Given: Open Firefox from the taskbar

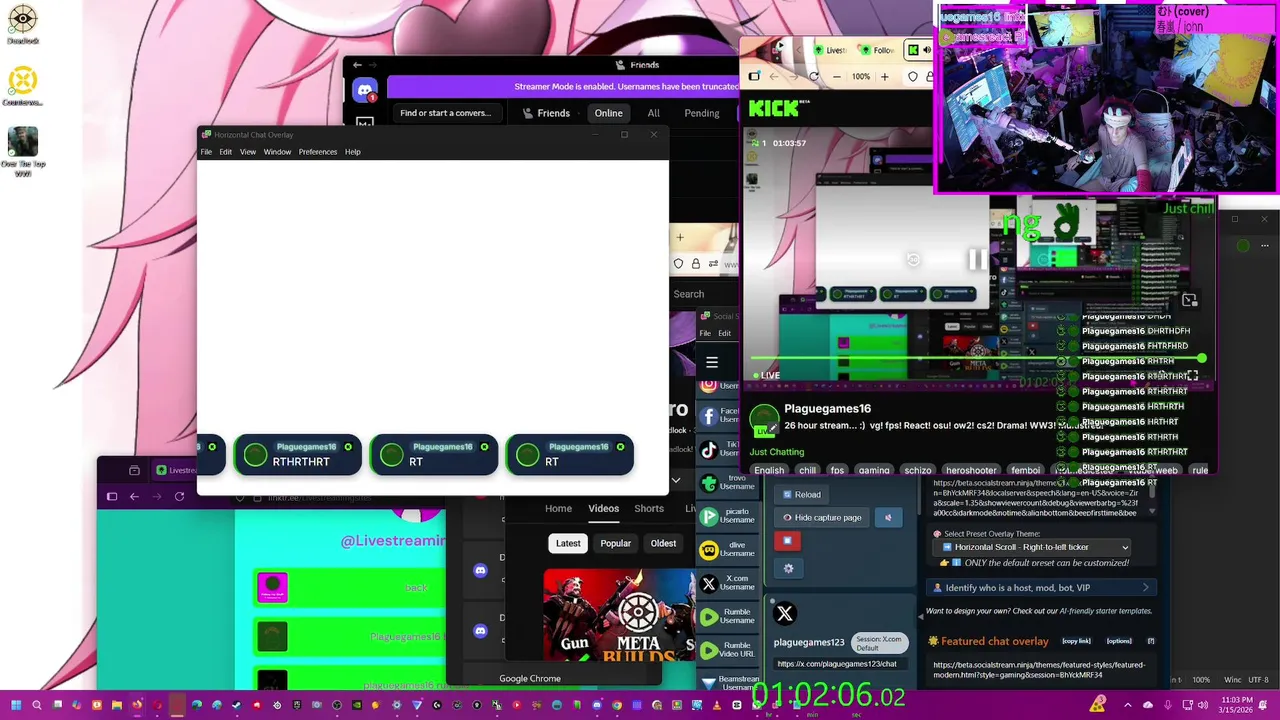Looking at the screenshot, I should click(137, 705).
